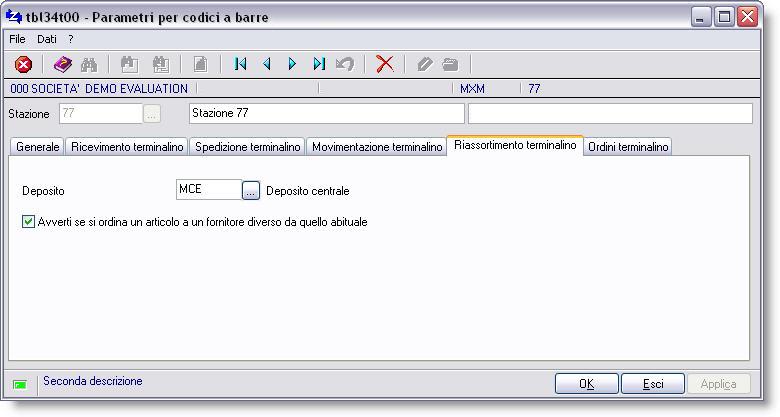
Task: Go to the previous record
Action: [x=266, y=64]
